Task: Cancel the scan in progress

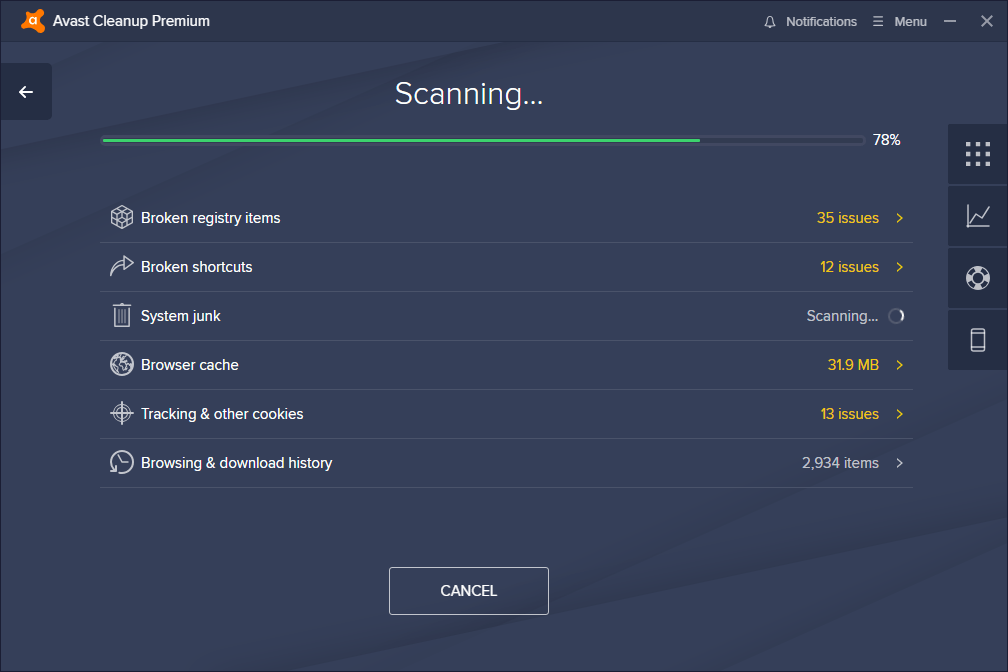Action: pos(468,591)
